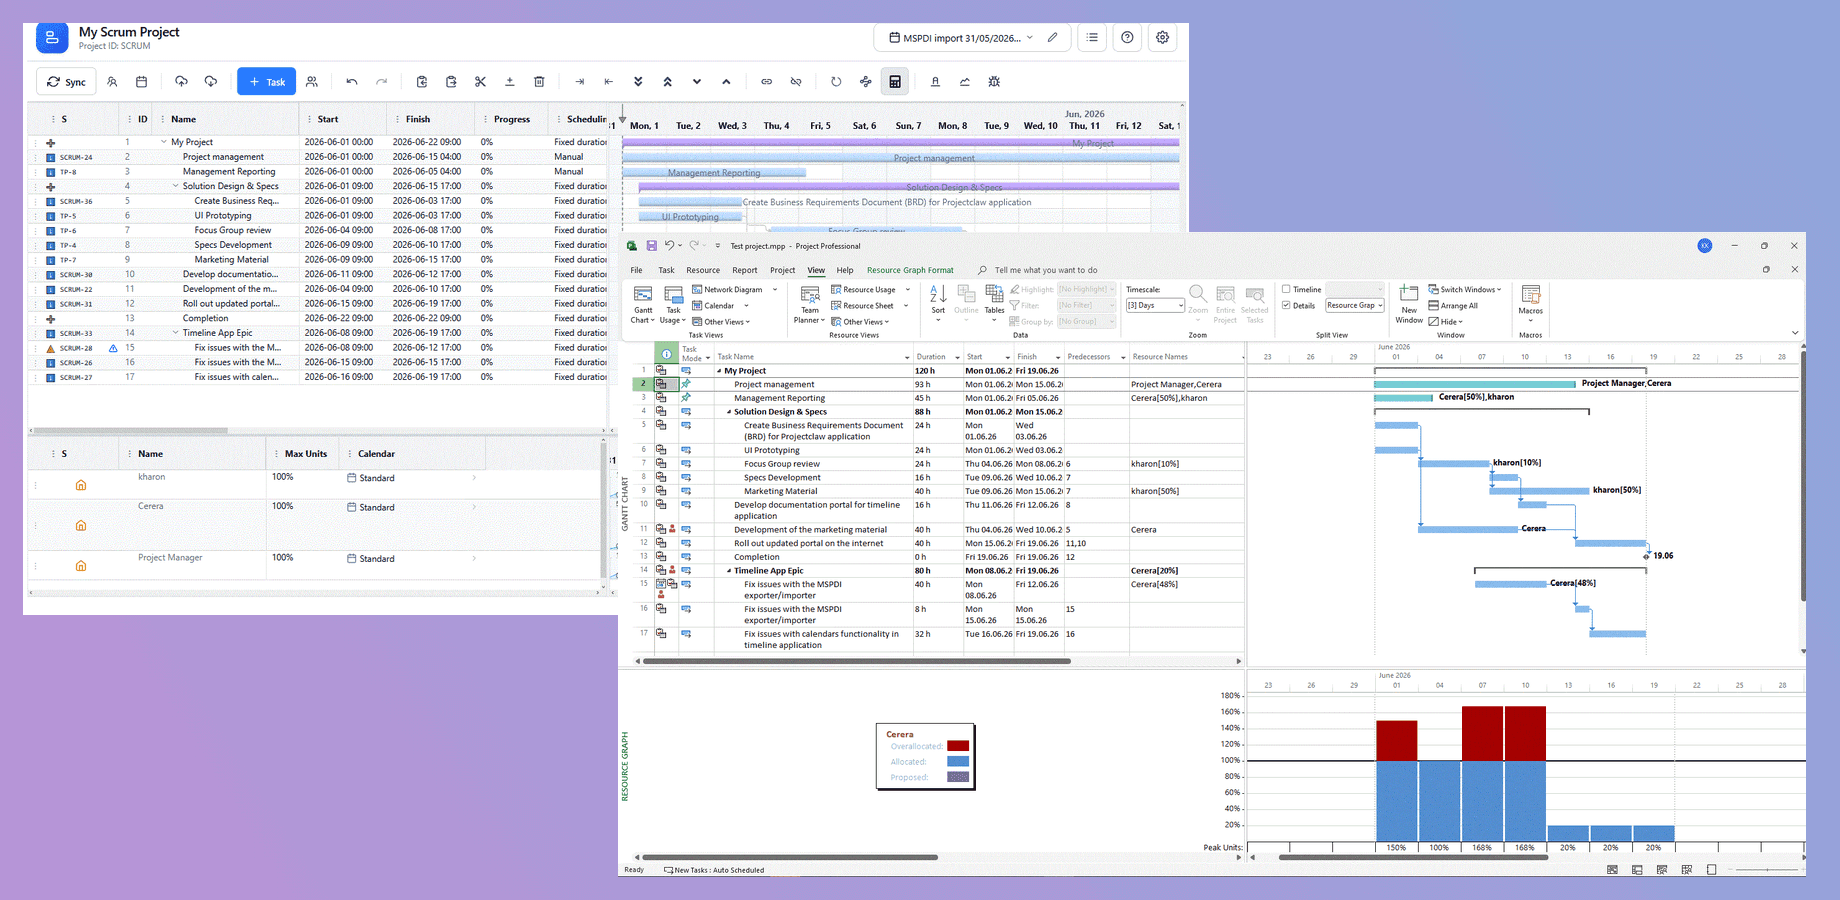Click the Task Usage view button
The image size is (1840, 900).
[673, 304]
